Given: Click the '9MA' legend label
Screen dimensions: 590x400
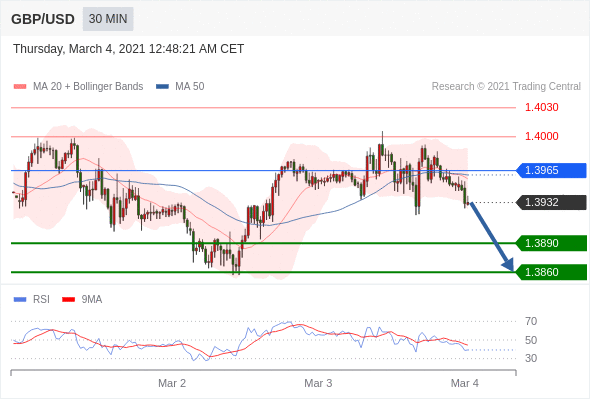Looking at the screenshot, I should 92,300.
